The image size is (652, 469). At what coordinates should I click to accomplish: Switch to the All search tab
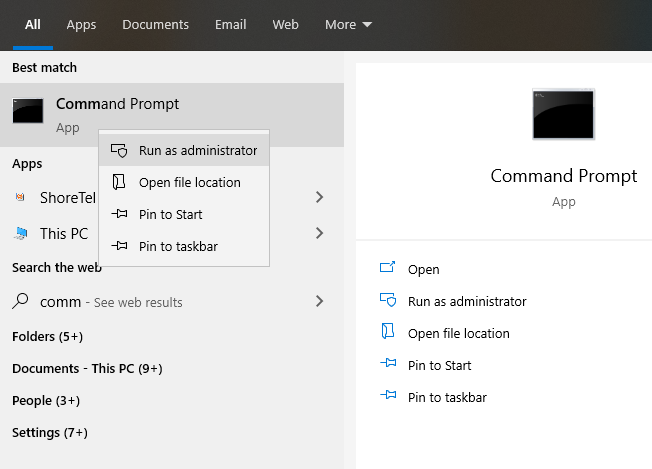(33, 25)
